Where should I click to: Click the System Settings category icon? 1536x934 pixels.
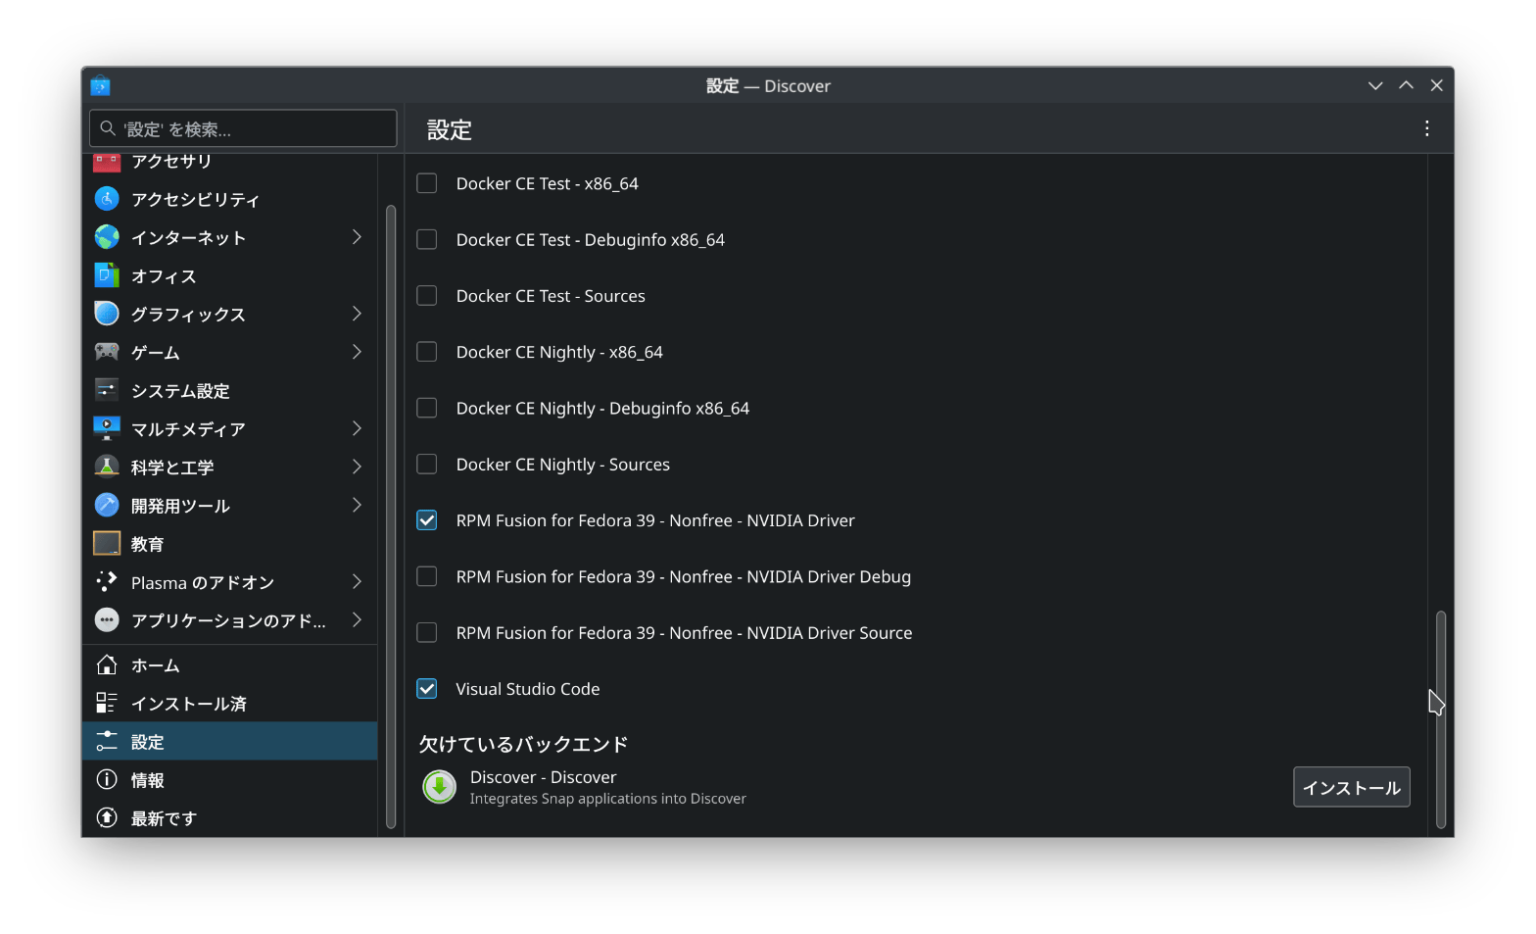pos(107,390)
